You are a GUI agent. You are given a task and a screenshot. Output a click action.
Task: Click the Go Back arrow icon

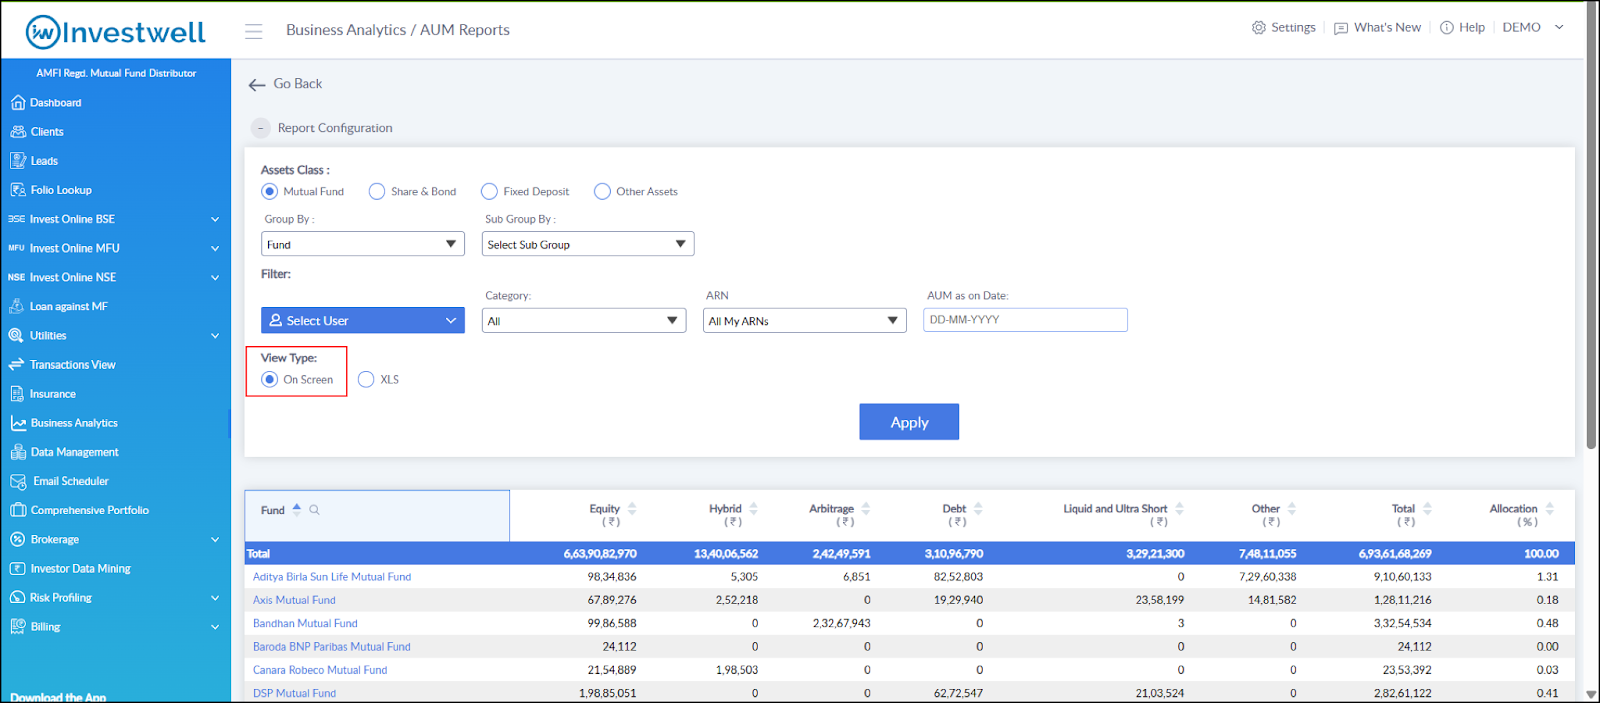click(257, 85)
